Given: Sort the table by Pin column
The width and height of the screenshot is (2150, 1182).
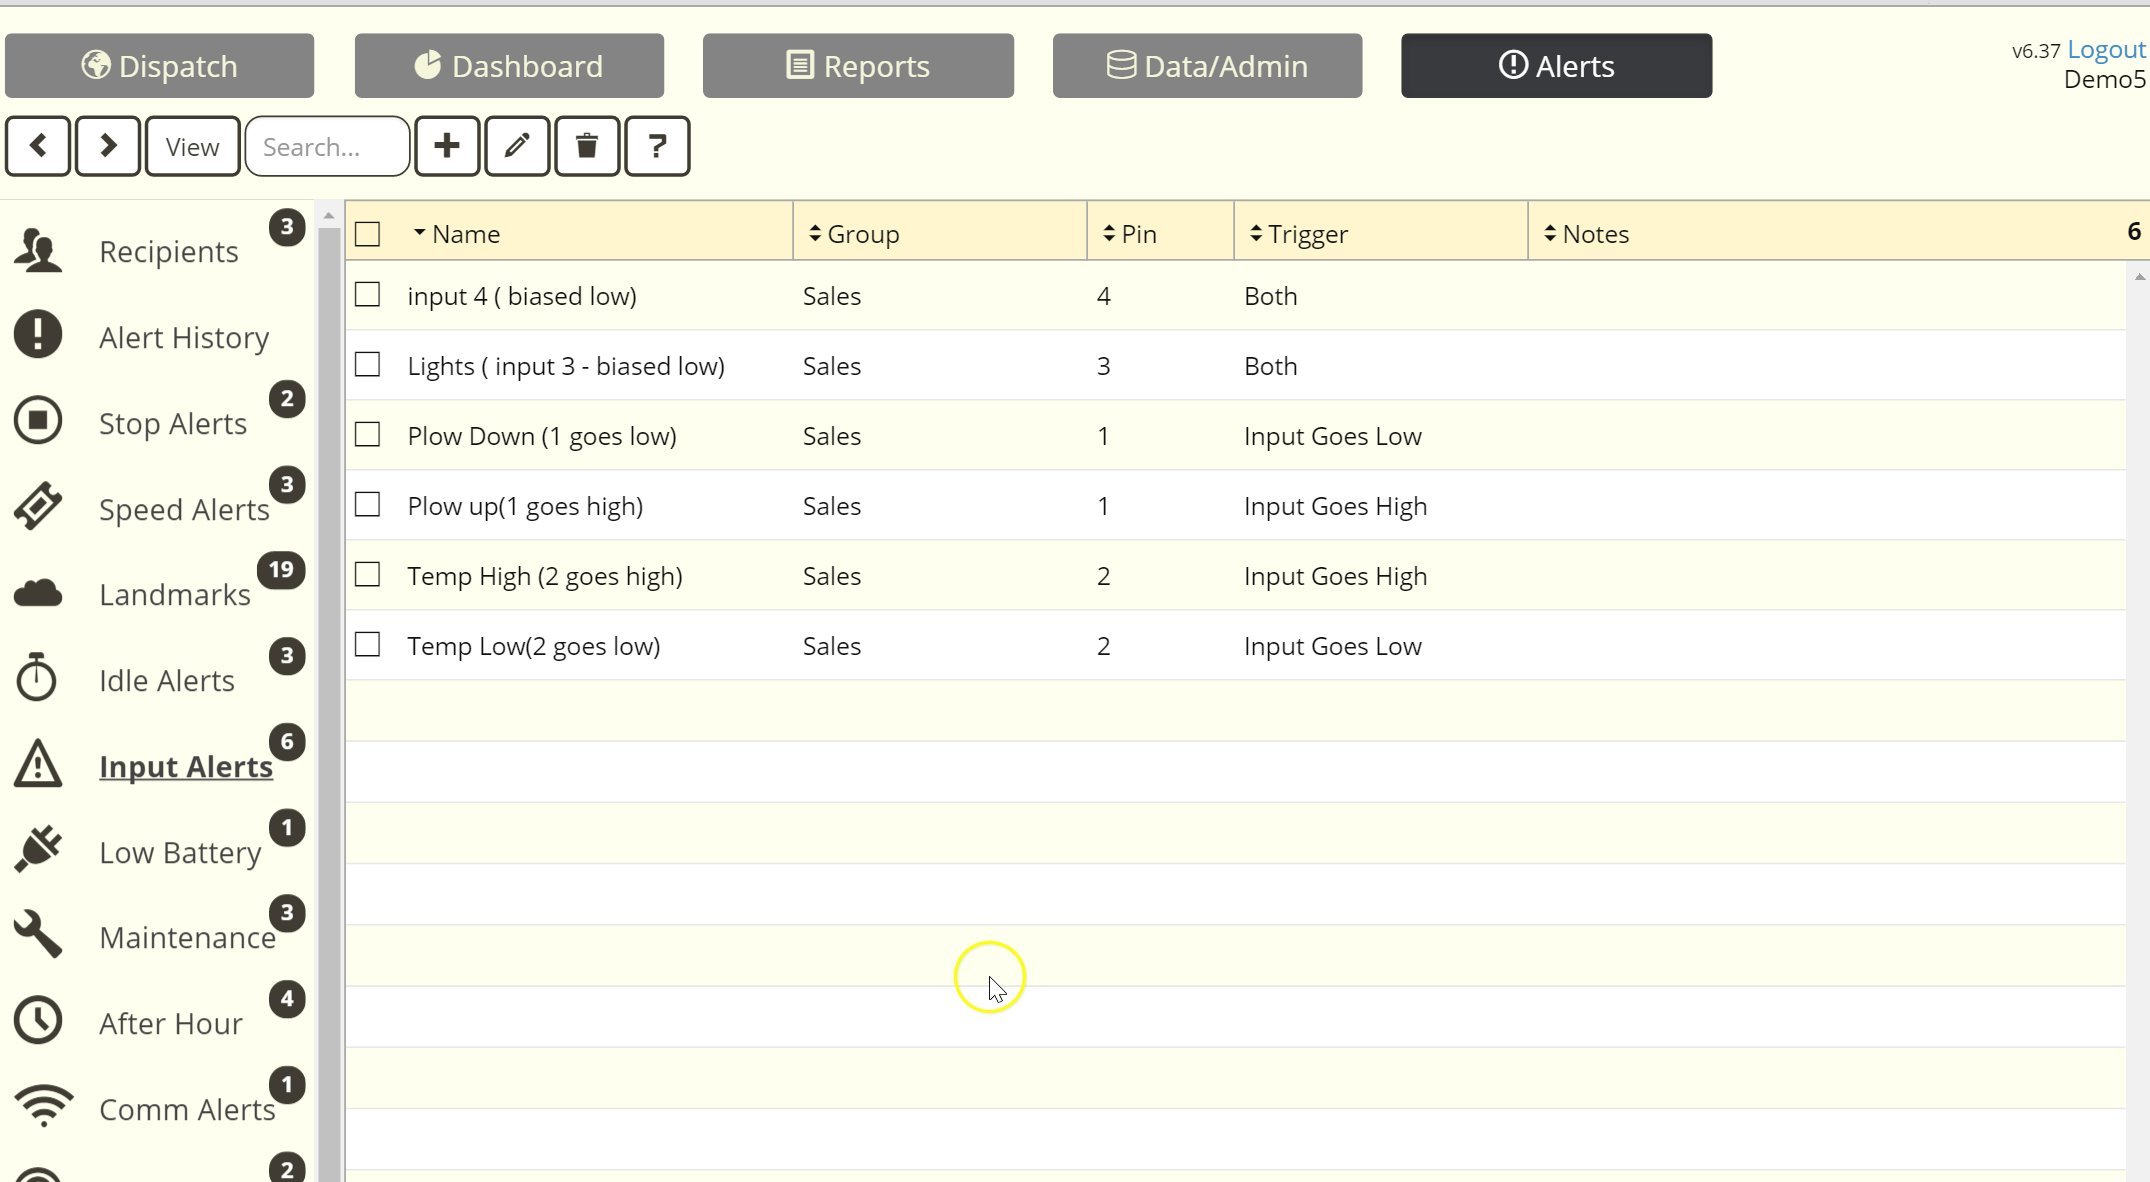Looking at the screenshot, I should (x=1130, y=234).
